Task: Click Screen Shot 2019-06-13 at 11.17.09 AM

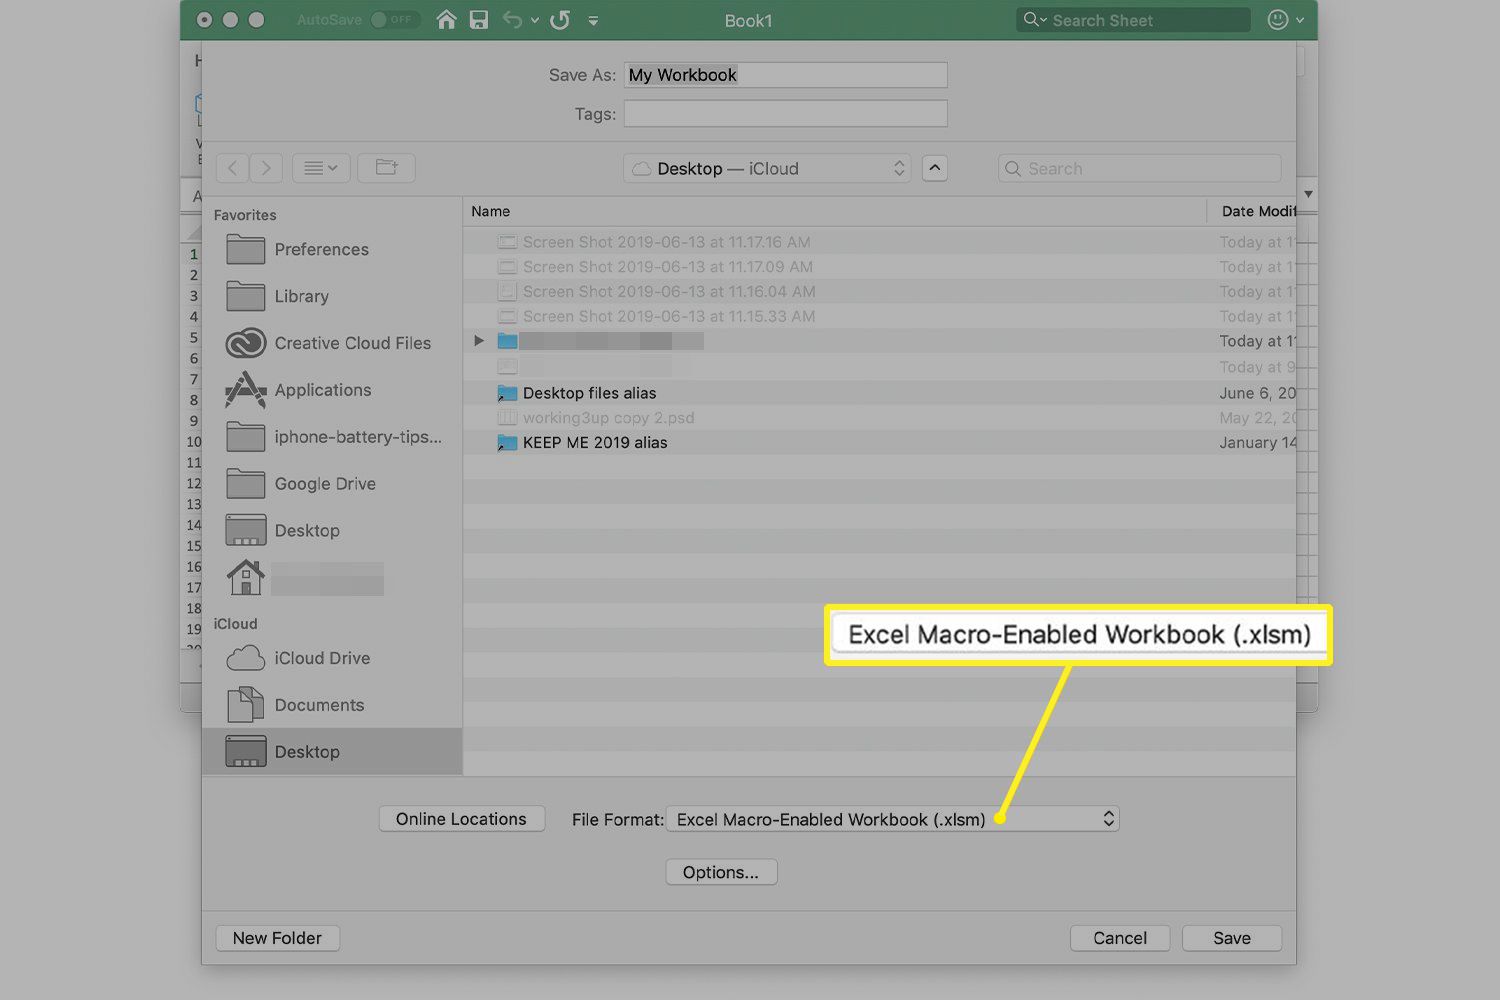Action: (879, 267)
